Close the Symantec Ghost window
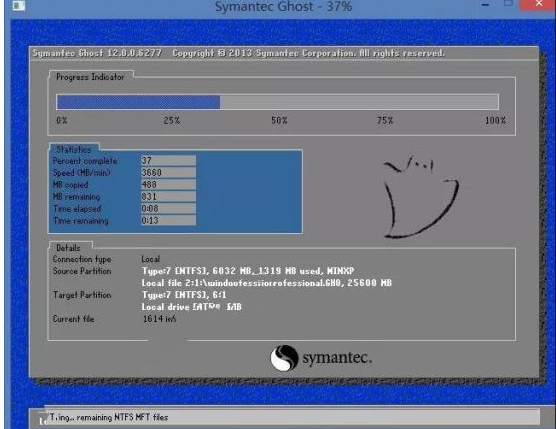 pos(539,4)
